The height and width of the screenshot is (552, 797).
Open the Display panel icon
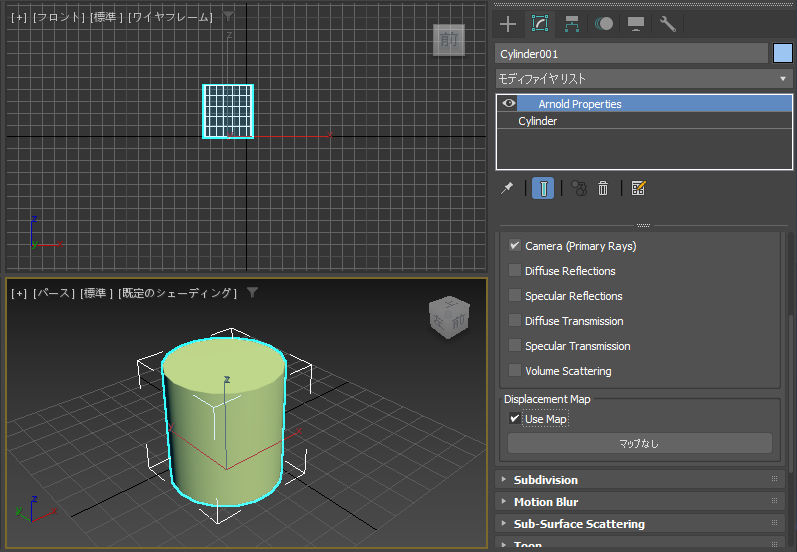click(x=636, y=24)
